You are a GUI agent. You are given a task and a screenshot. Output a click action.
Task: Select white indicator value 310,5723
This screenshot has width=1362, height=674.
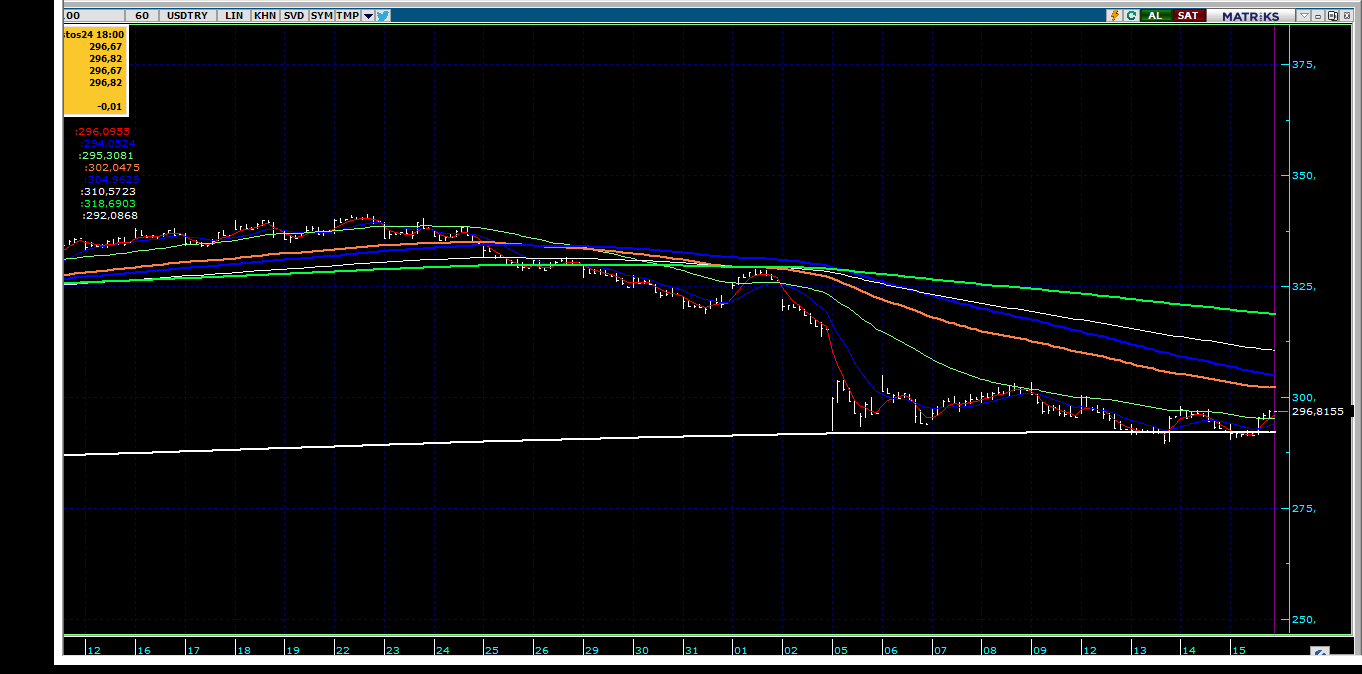tap(108, 191)
